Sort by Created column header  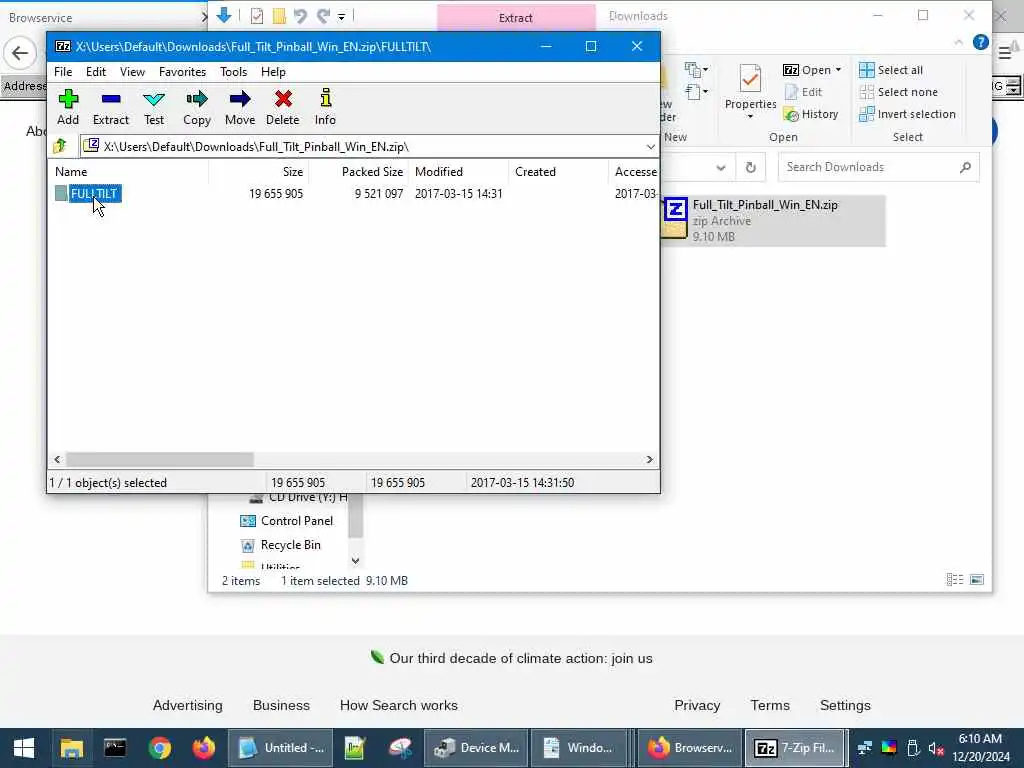click(558, 172)
